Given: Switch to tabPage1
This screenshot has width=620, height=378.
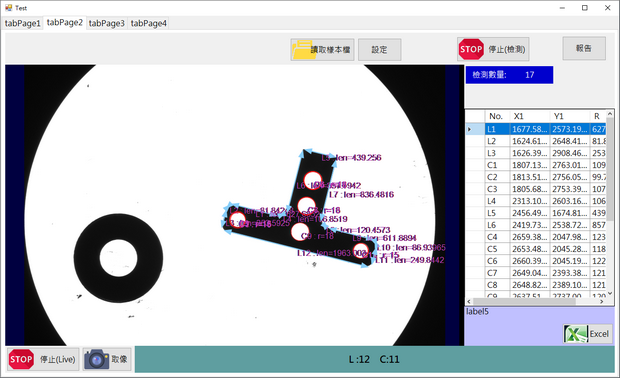Looking at the screenshot, I should click(x=23, y=23).
